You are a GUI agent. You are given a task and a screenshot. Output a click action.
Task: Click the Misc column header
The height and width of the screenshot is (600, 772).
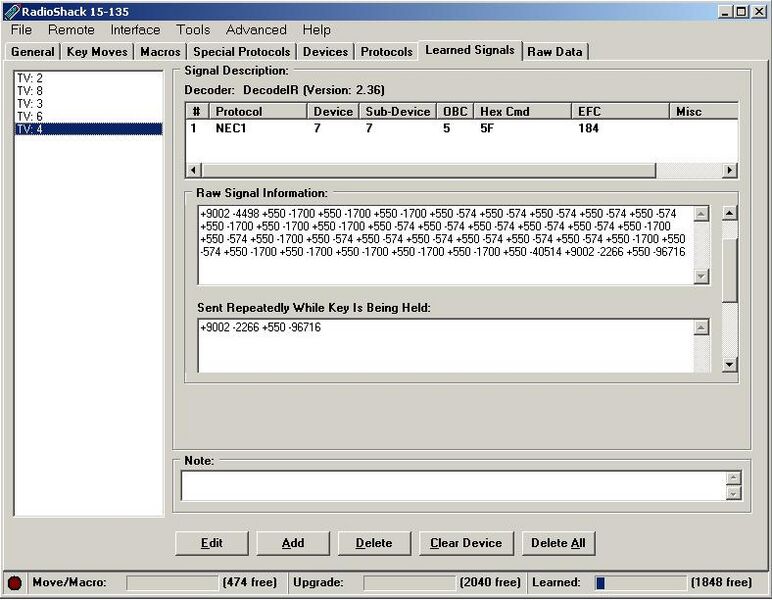tap(704, 112)
